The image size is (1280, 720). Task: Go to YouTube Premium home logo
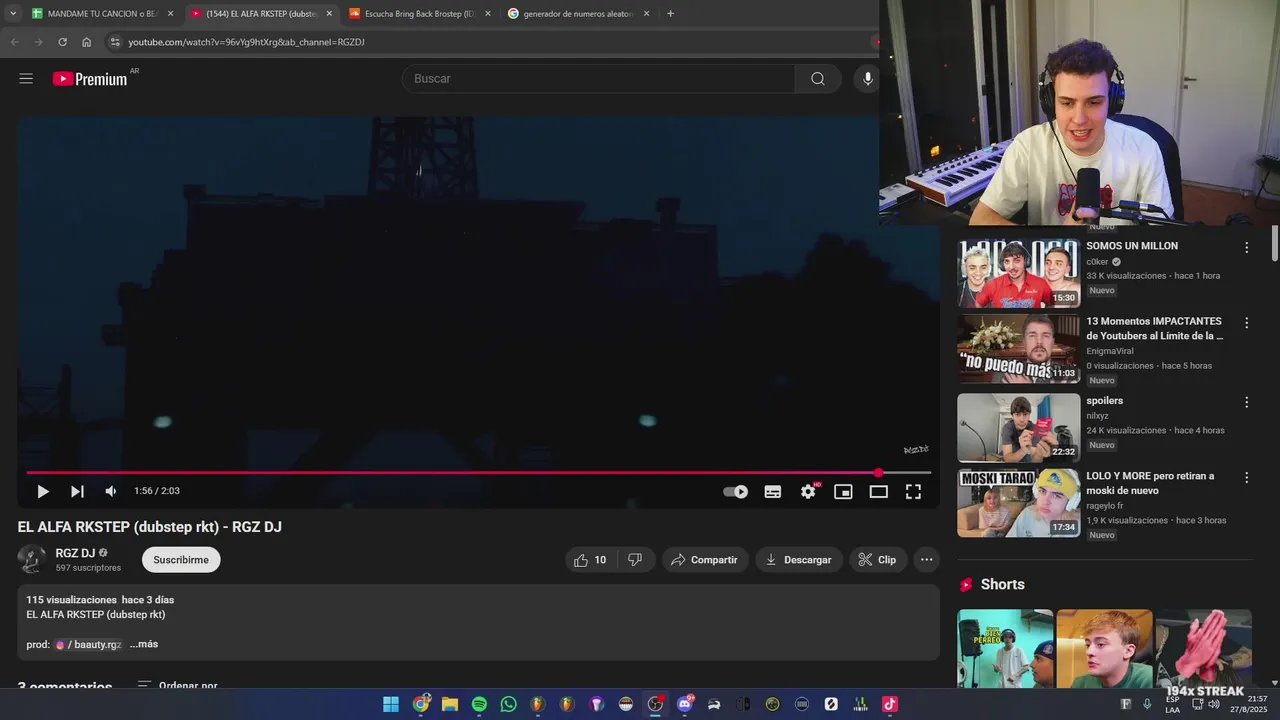(x=90, y=79)
